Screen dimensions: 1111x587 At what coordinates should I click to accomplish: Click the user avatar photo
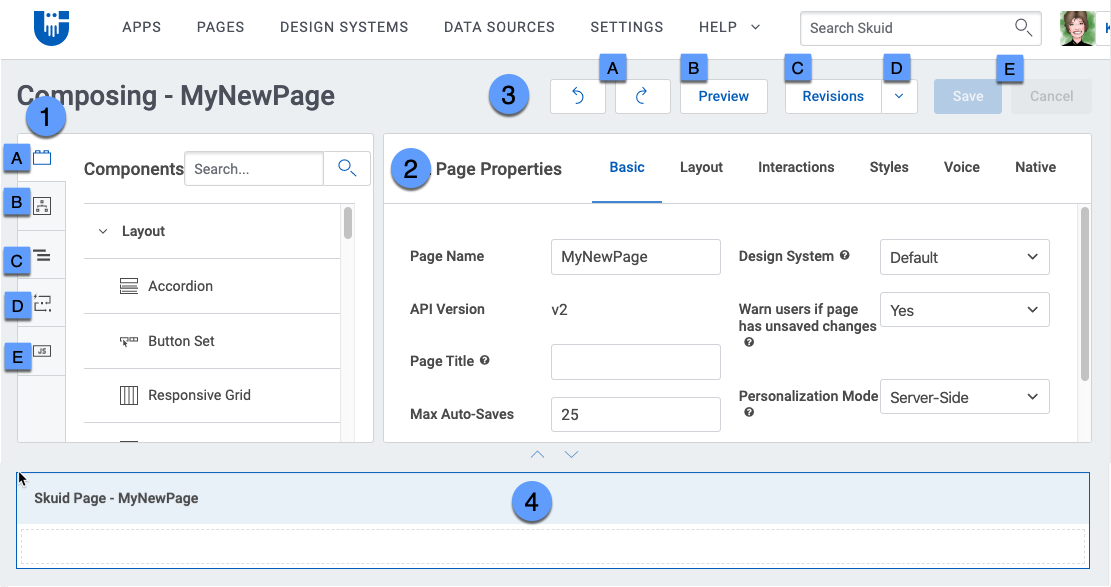pyautogui.click(x=1077, y=28)
